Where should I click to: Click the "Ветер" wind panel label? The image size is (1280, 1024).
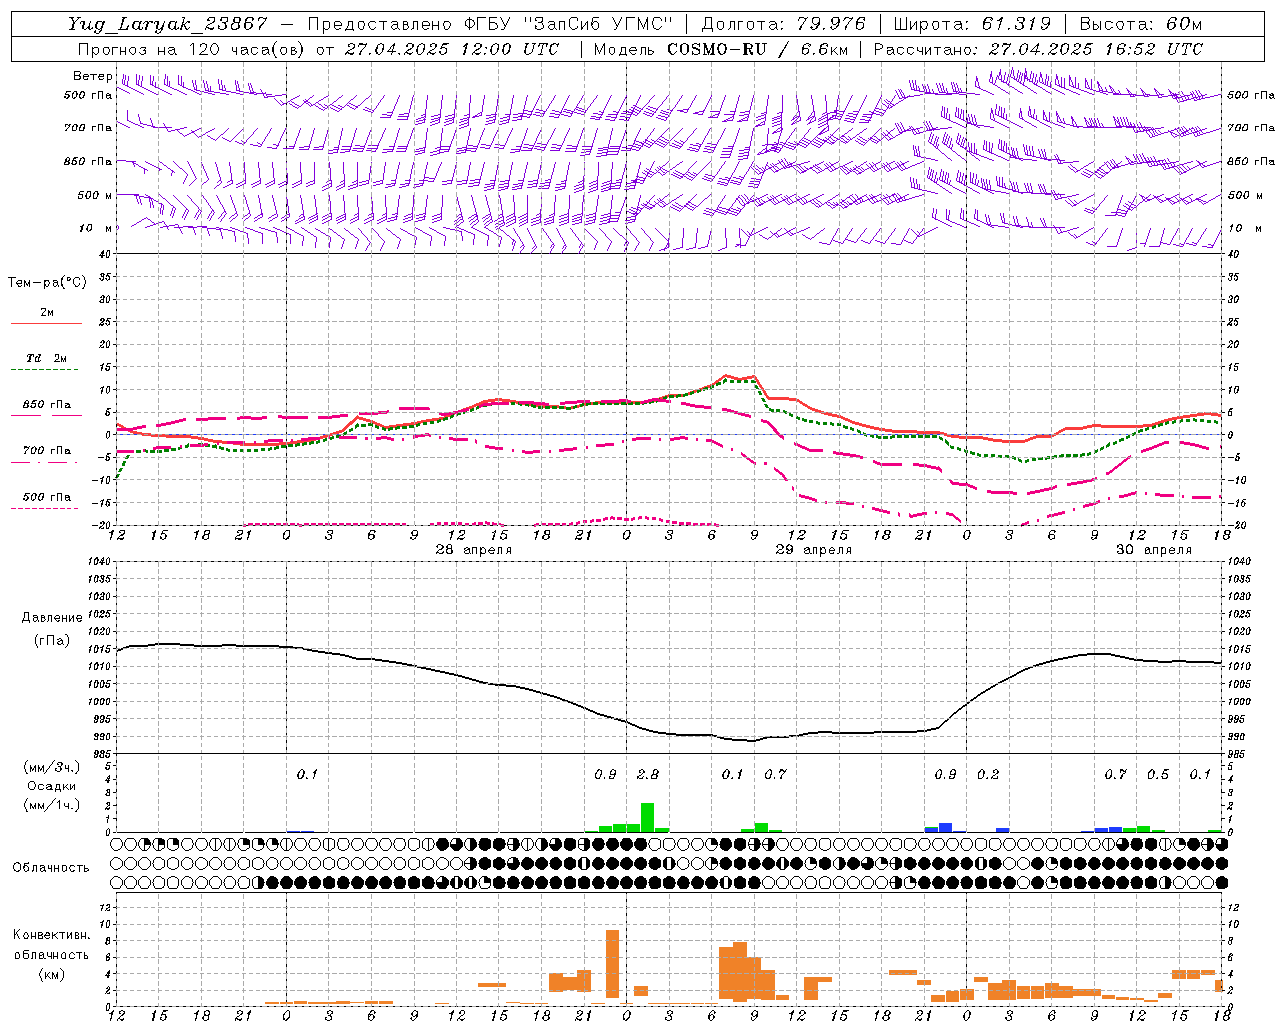tap(92, 76)
